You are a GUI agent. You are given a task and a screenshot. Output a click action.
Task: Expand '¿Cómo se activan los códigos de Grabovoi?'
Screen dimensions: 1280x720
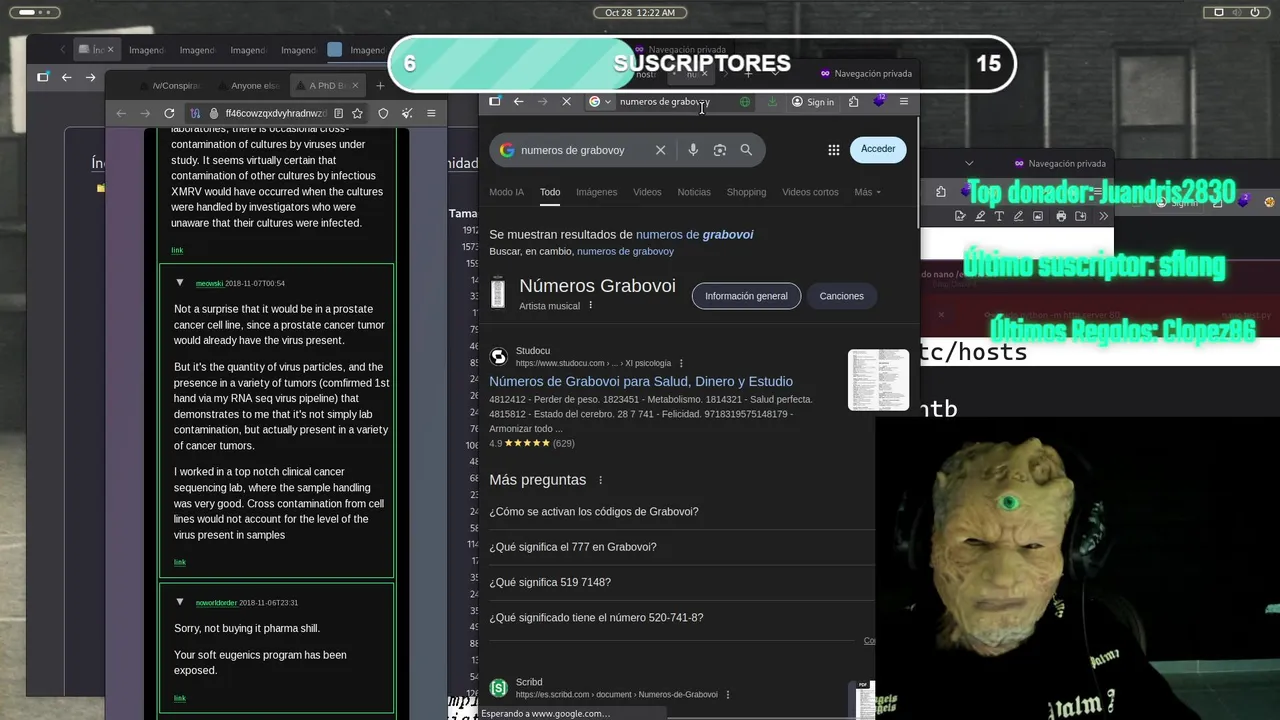point(681,512)
